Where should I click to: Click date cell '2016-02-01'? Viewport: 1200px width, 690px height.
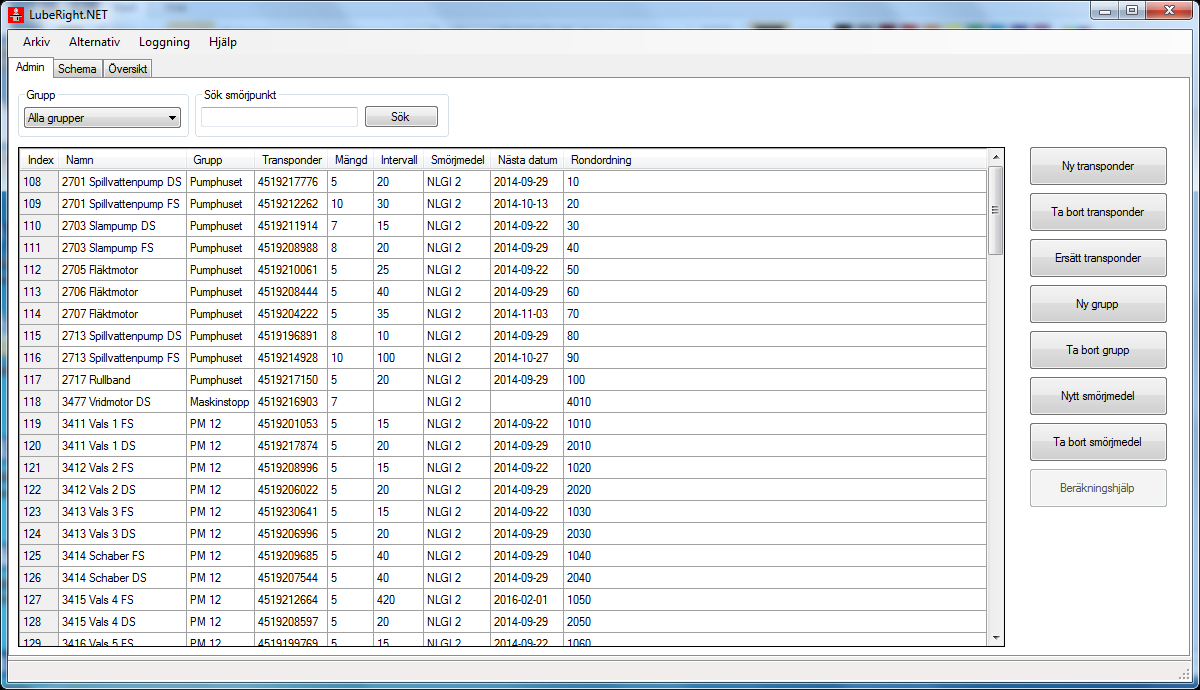(527, 600)
